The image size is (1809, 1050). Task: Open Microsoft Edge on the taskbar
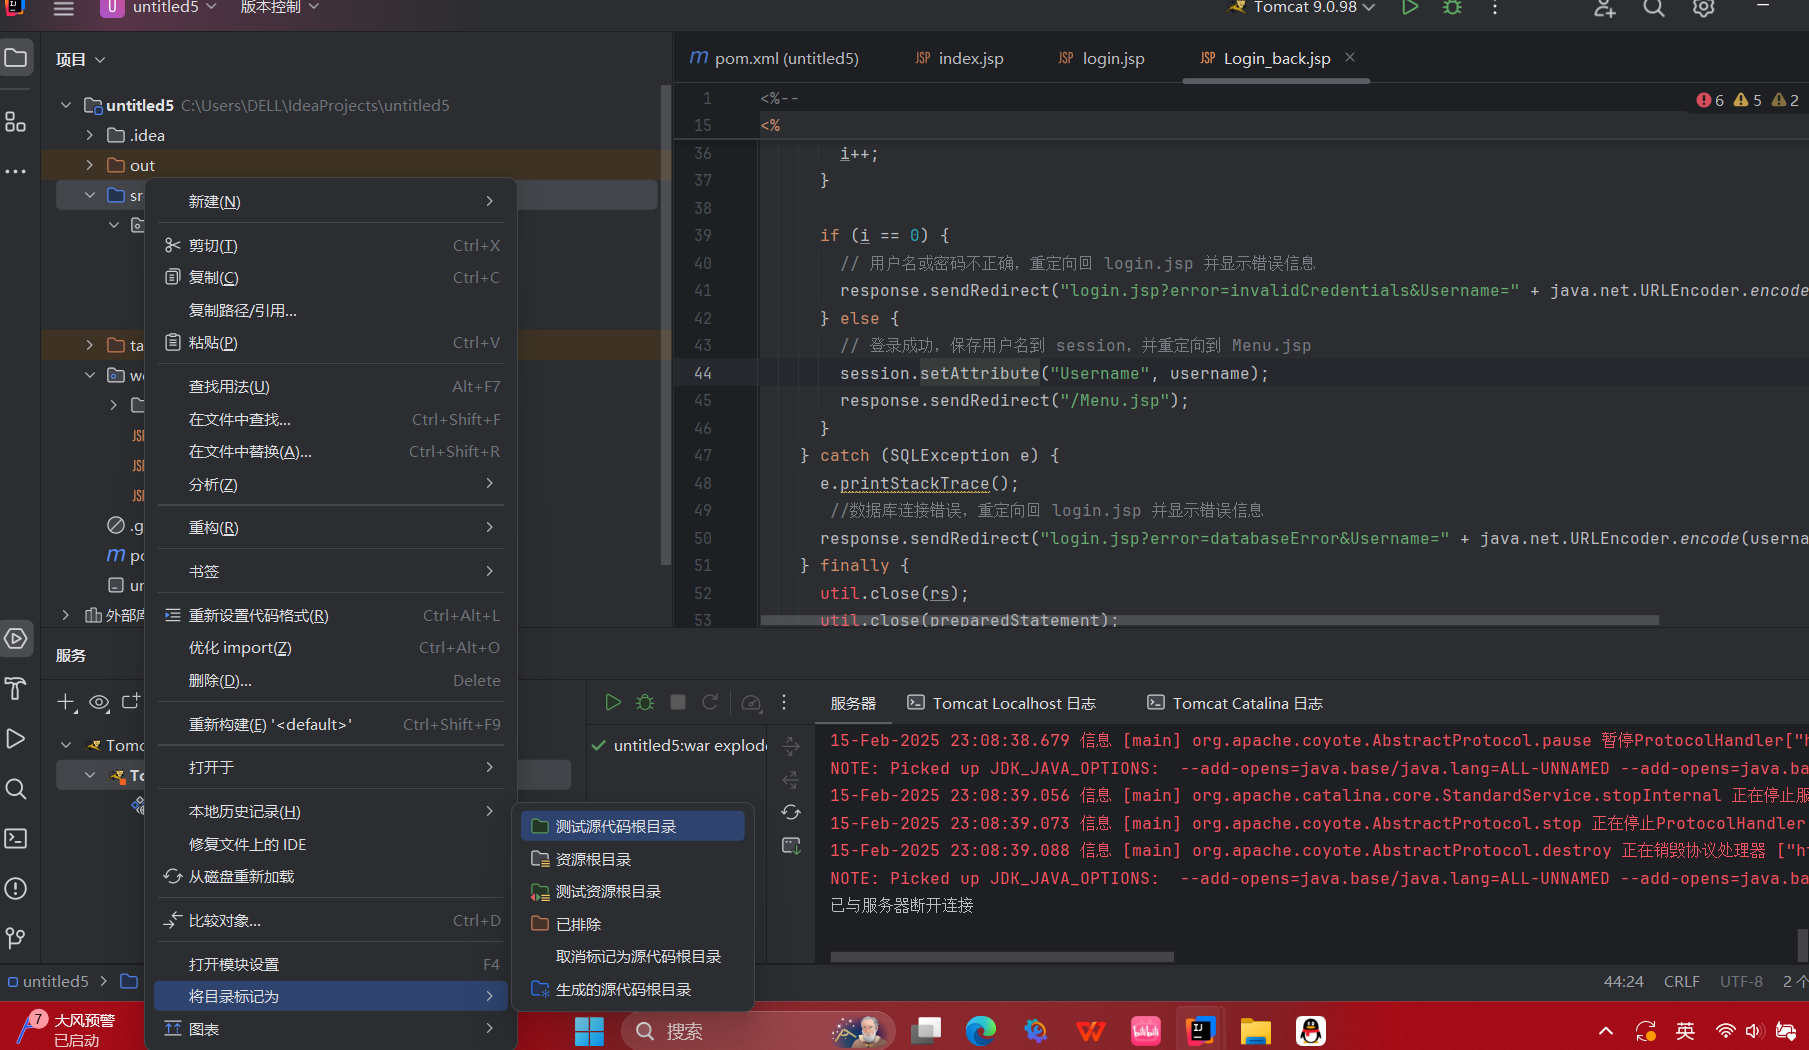coord(981,1030)
